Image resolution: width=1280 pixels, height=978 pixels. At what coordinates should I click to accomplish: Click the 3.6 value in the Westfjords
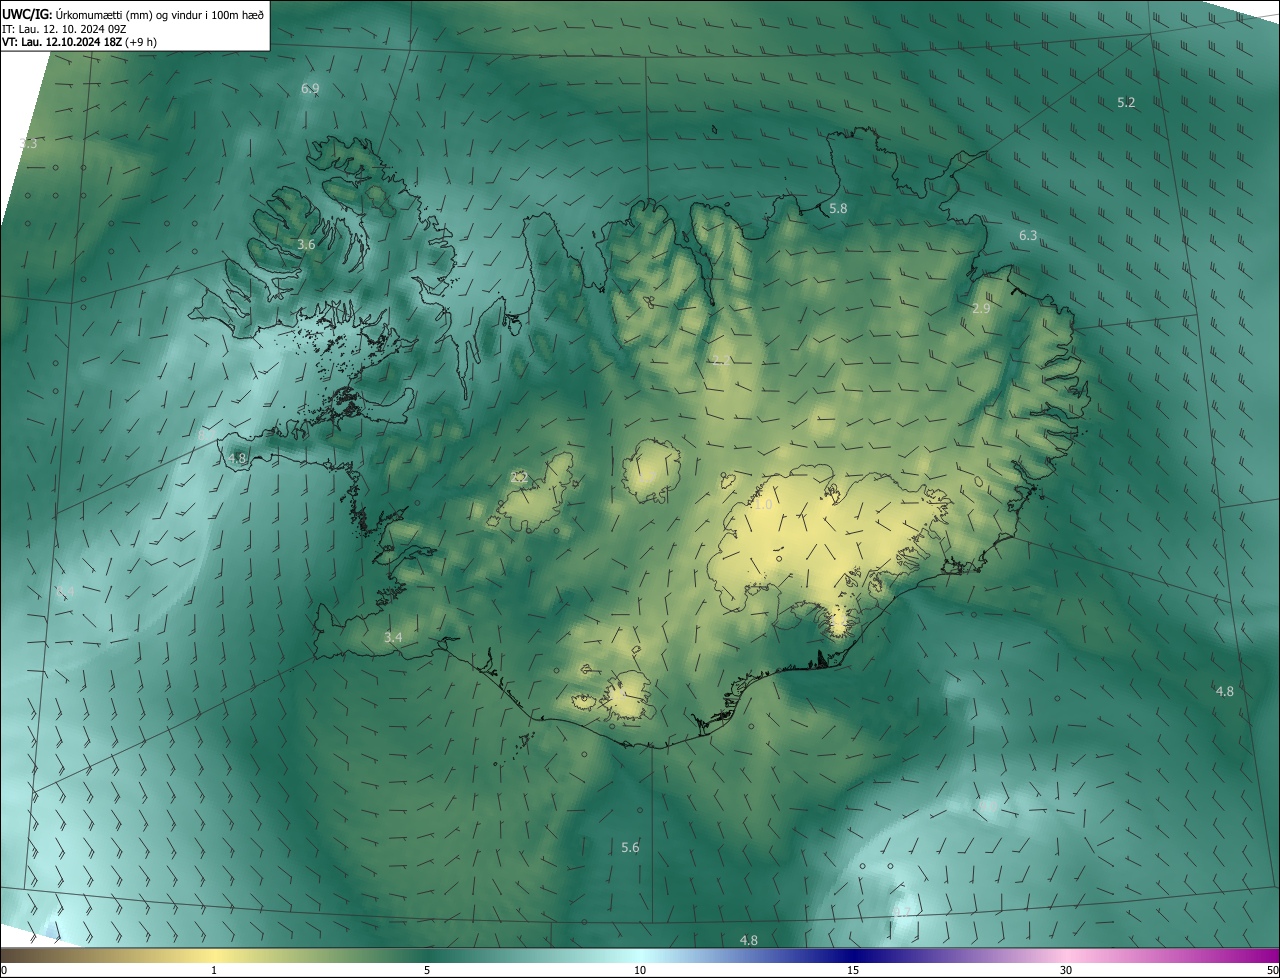pyautogui.click(x=307, y=244)
